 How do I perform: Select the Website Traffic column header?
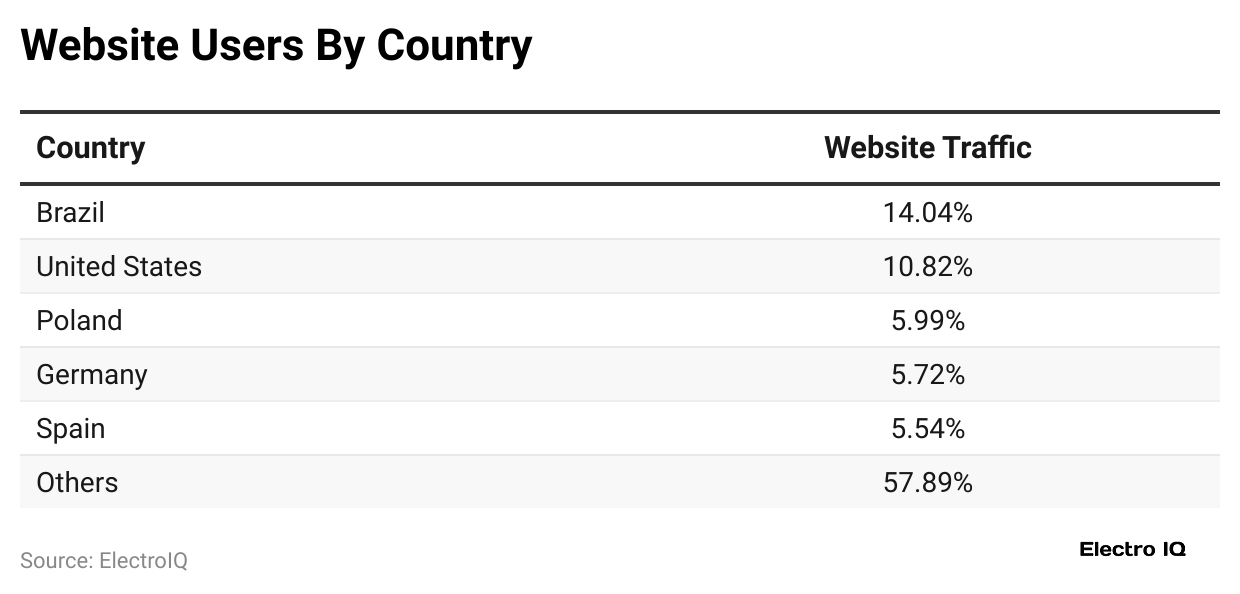point(927,148)
